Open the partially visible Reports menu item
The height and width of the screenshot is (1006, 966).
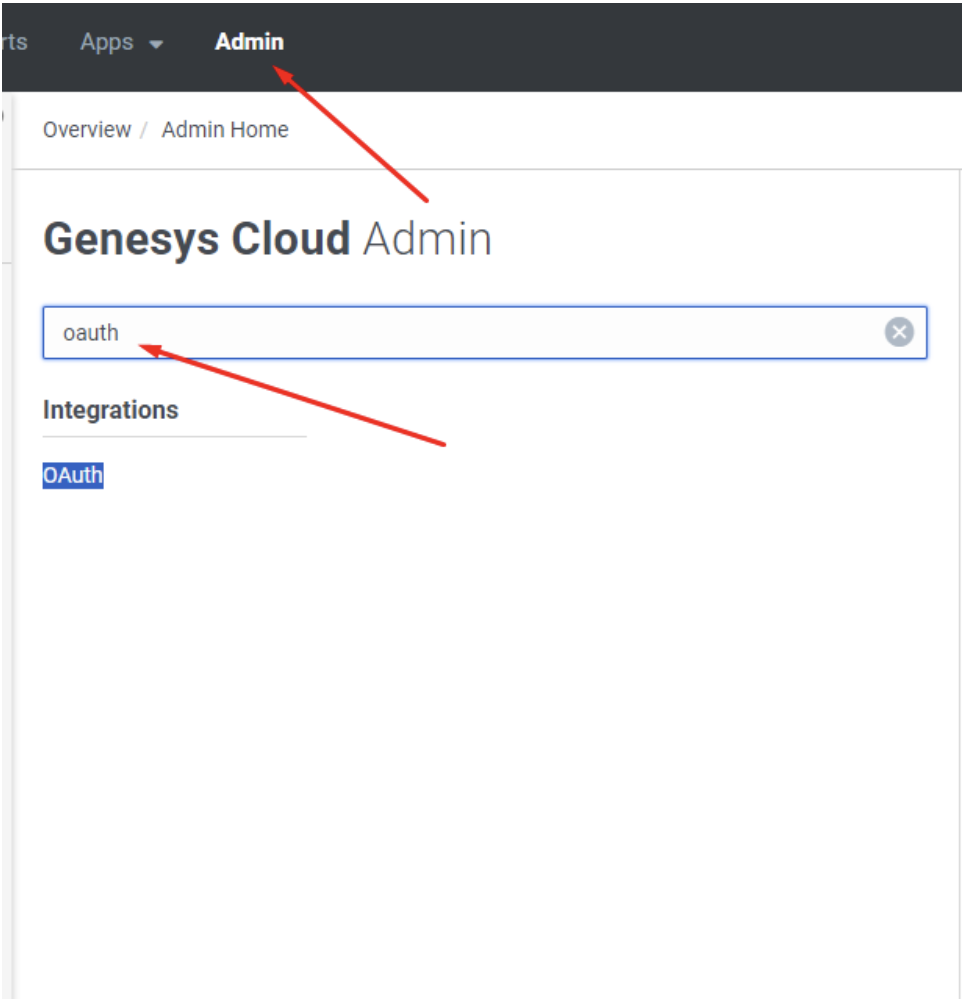coord(14,42)
